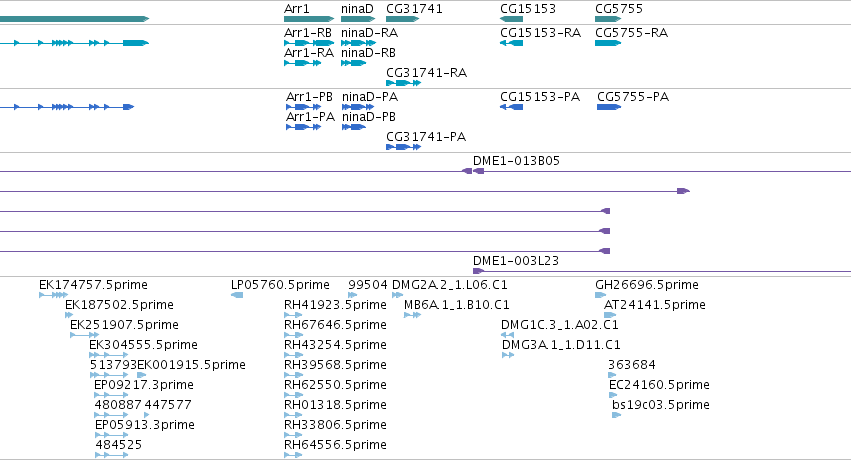Select EST AT24141.5prime
The height and width of the screenshot is (460, 851).
click(x=655, y=305)
